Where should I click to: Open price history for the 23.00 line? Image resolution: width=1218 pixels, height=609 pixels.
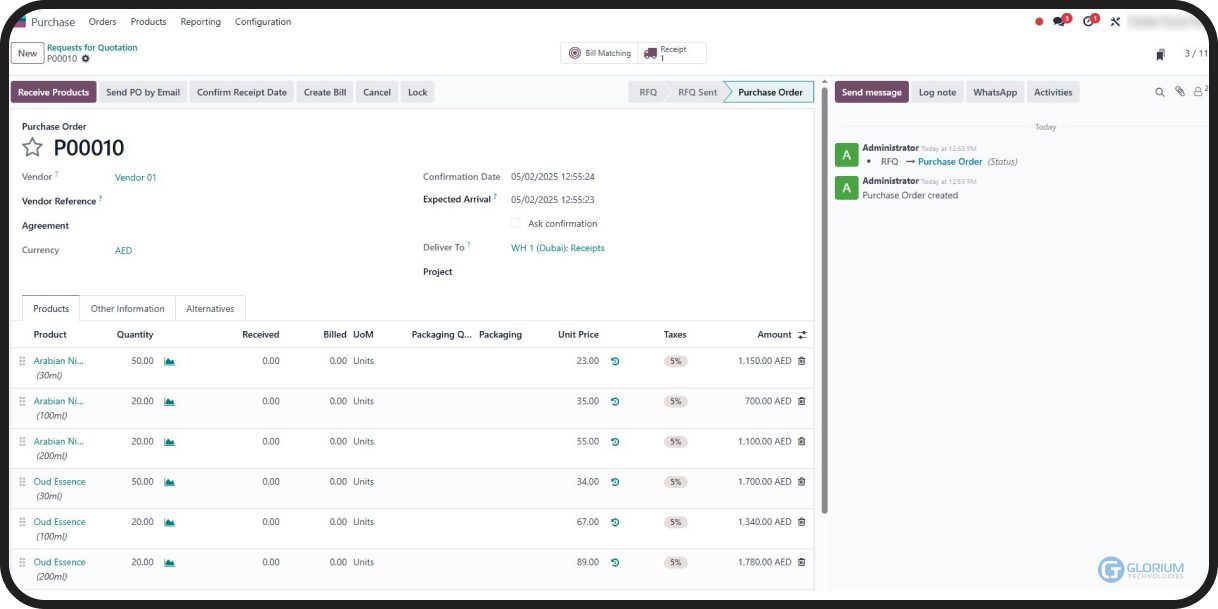[x=615, y=361]
